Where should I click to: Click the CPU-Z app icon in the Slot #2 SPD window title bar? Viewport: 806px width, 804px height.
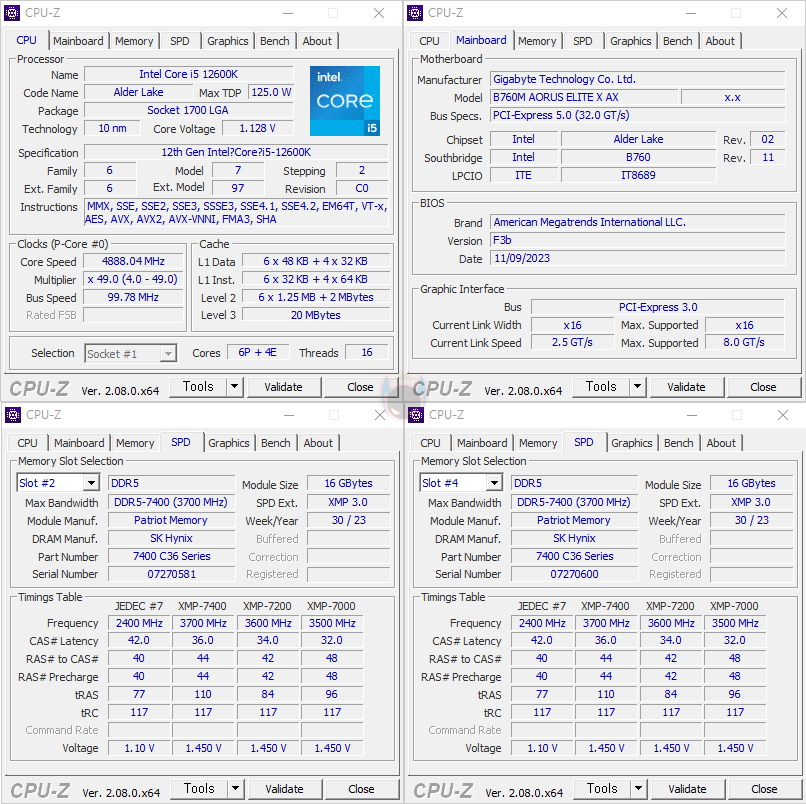click(x=13, y=415)
